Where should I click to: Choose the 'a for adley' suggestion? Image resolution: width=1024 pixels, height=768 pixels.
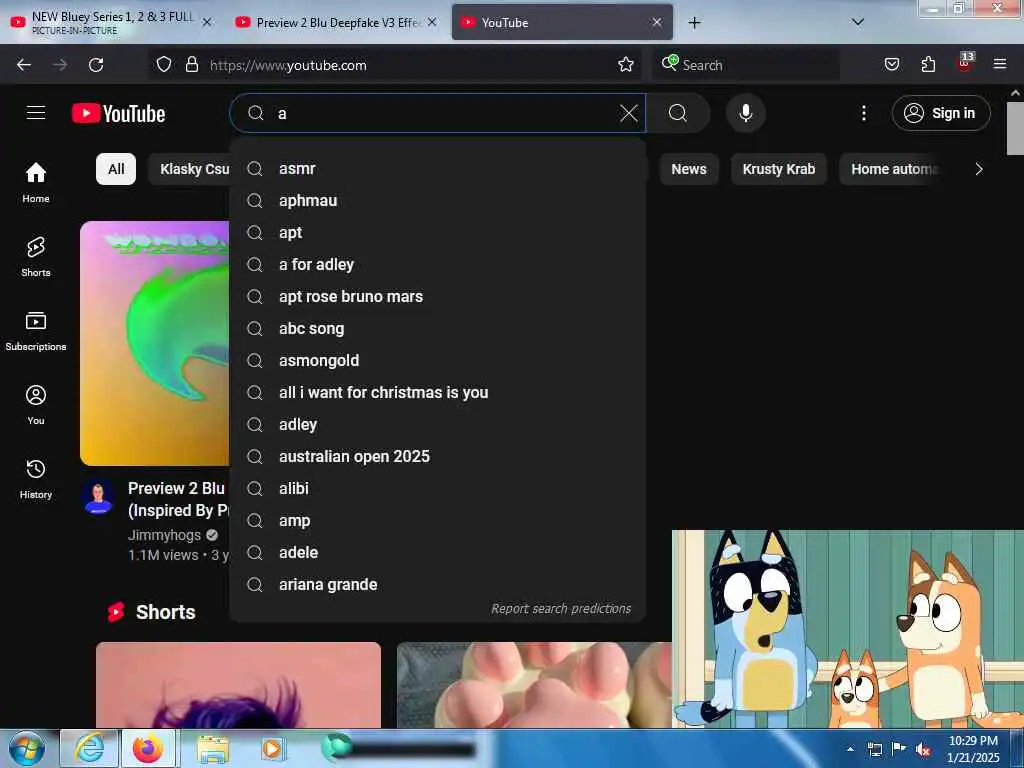coord(438,264)
